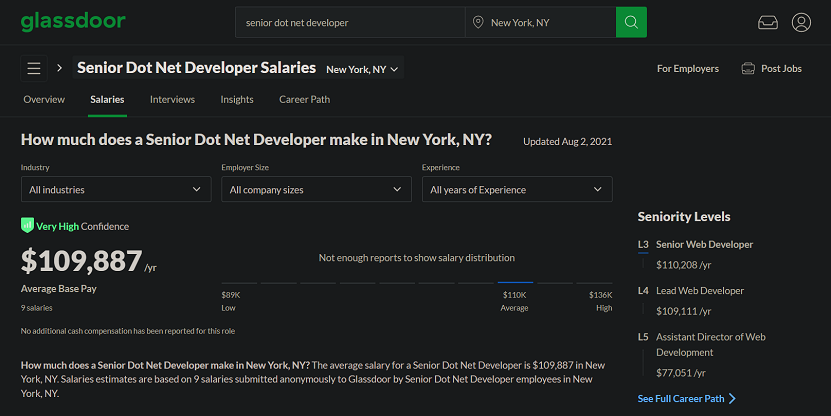Screen dimensions: 831x416
Task: Click the arrow after See Full Career Path
Action: coord(732,399)
